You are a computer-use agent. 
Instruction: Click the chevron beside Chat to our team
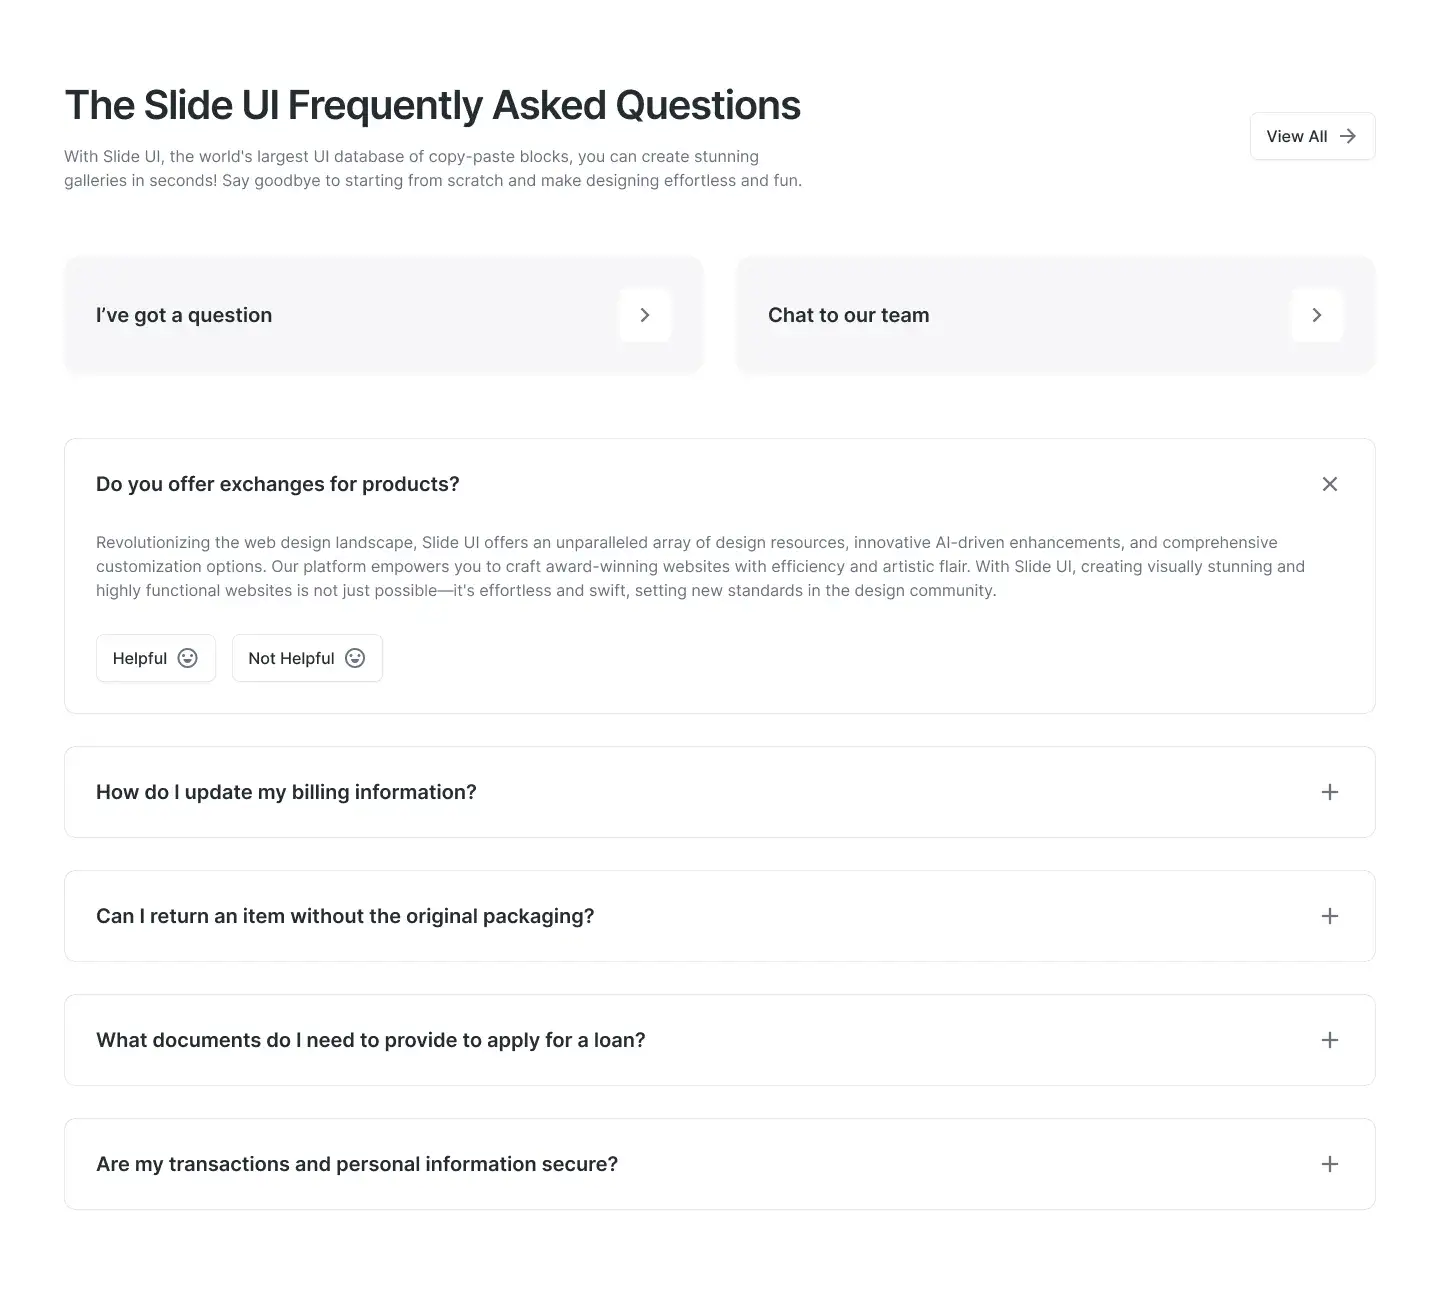[1317, 315]
